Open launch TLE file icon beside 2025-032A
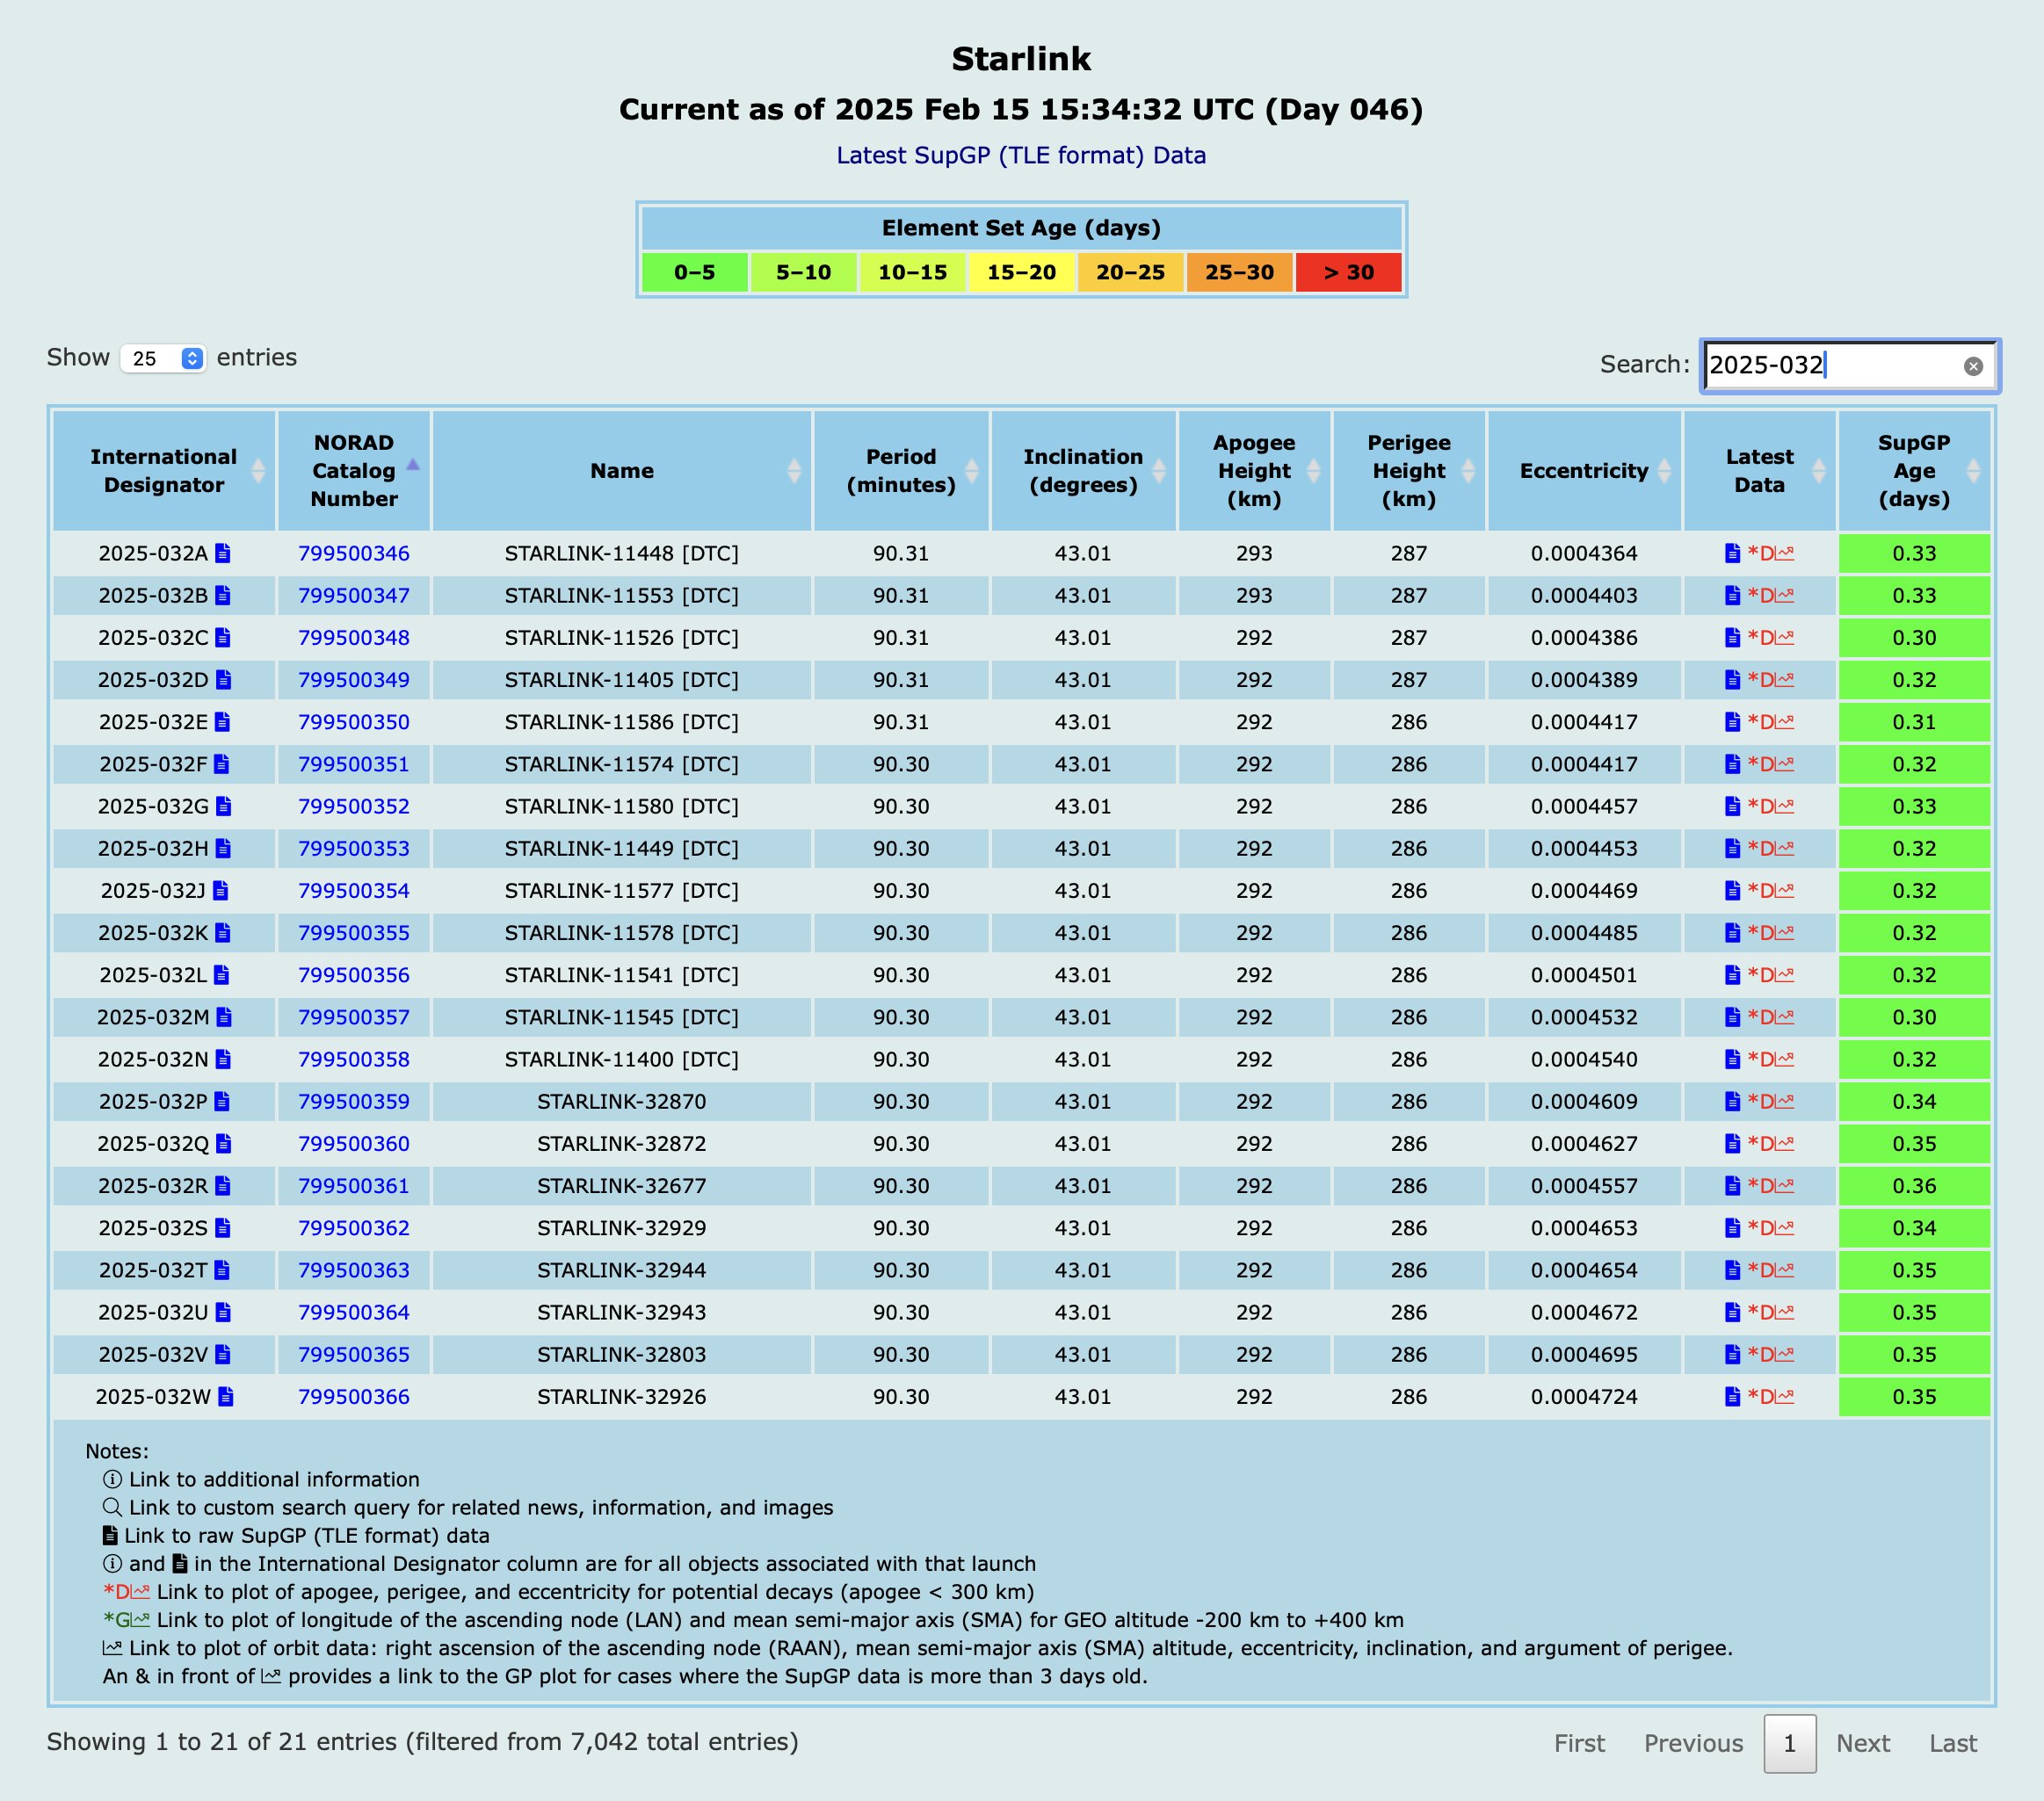The width and height of the screenshot is (2044, 1801). click(x=223, y=553)
